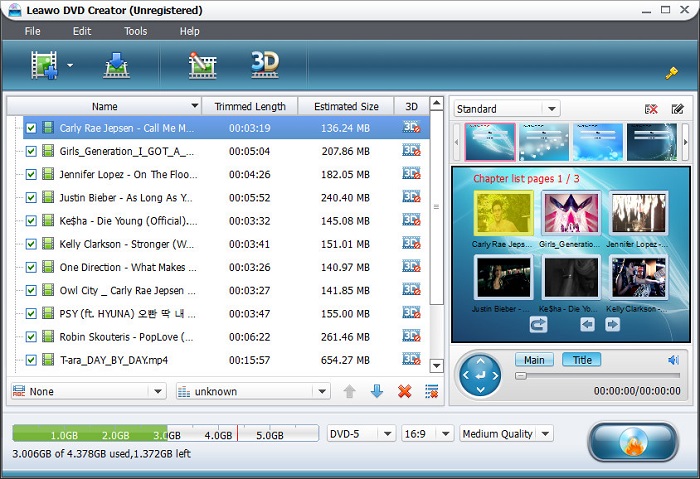
Task: Uncheck the Justin Bieber video checkbox
Action: point(32,197)
